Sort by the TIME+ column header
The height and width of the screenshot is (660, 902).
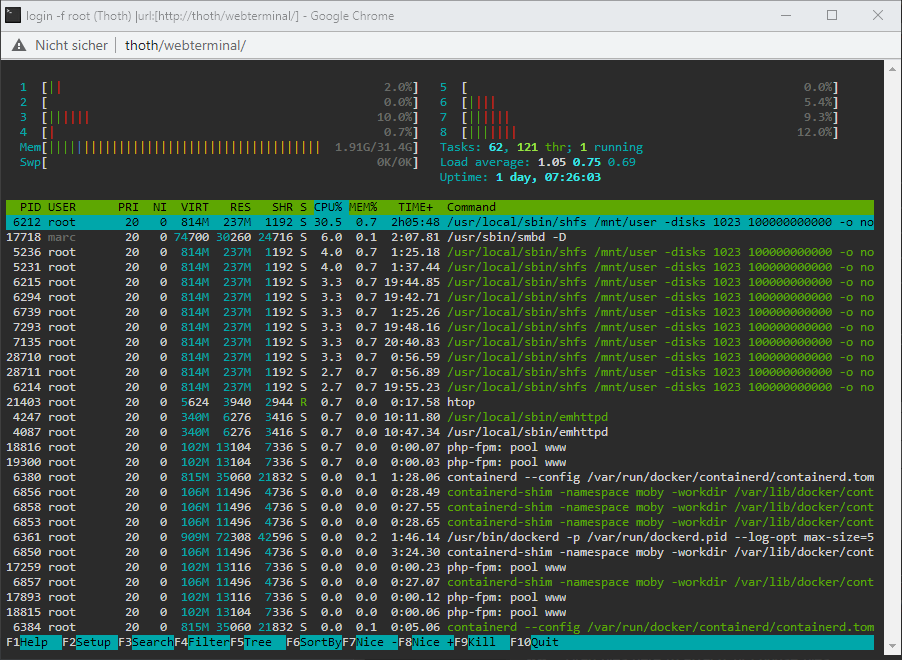coord(415,207)
